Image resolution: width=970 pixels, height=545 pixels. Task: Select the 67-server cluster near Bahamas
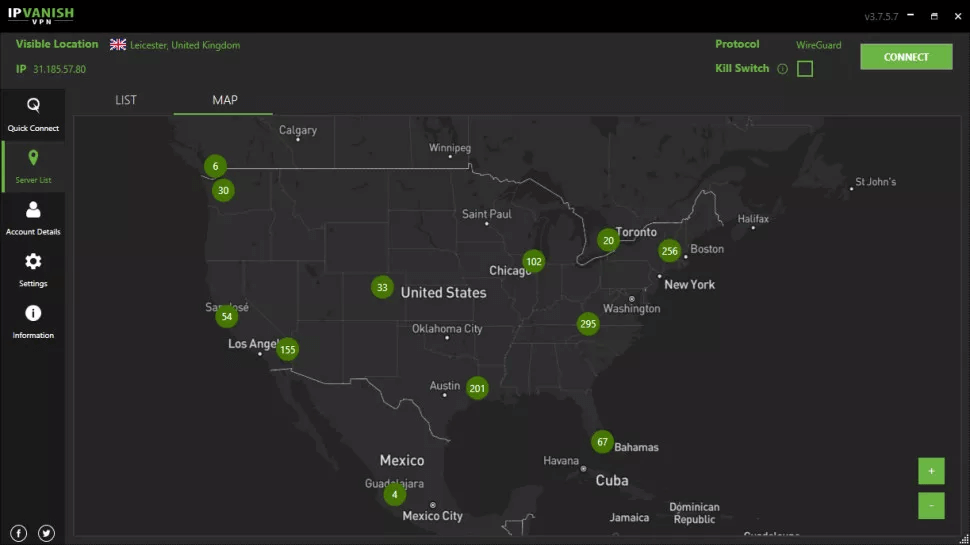(x=602, y=442)
